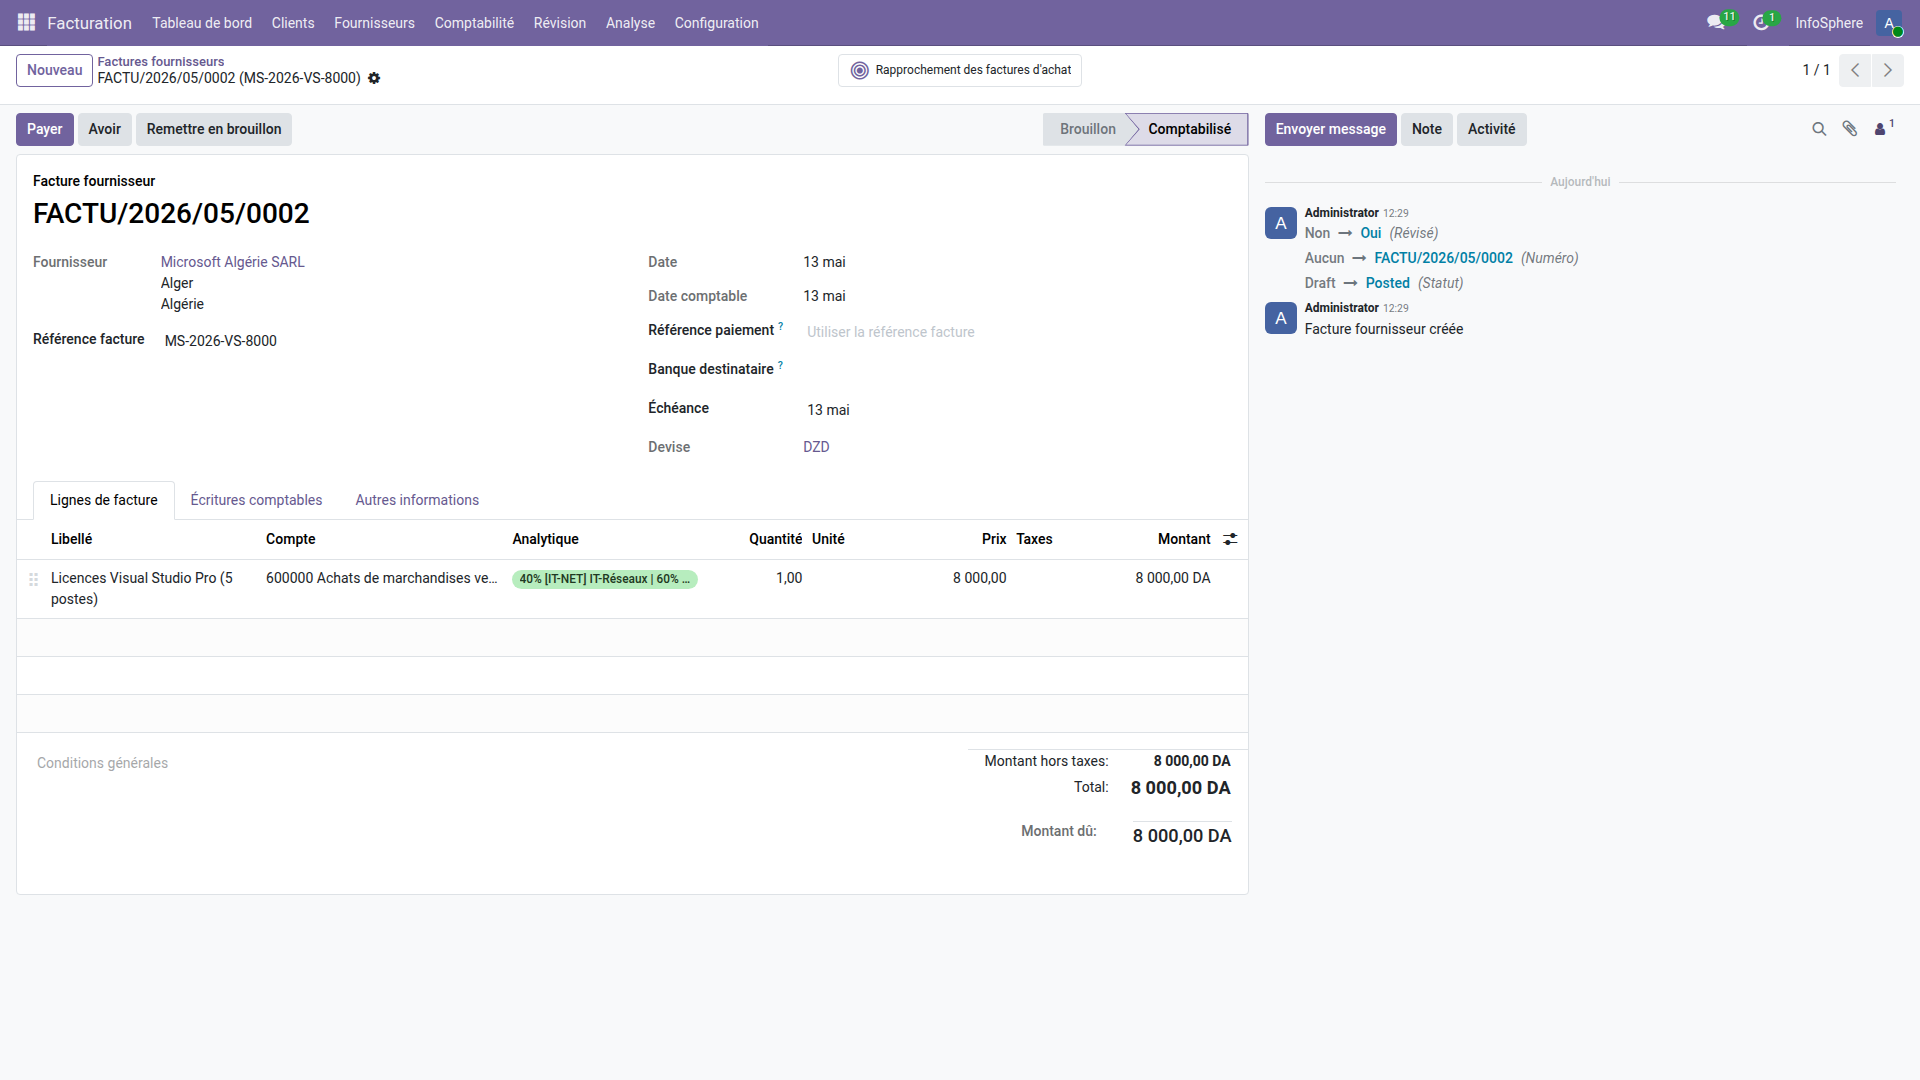
Task: Open the Microsoft Algérie SARL supplier link
Action: click(233, 262)
